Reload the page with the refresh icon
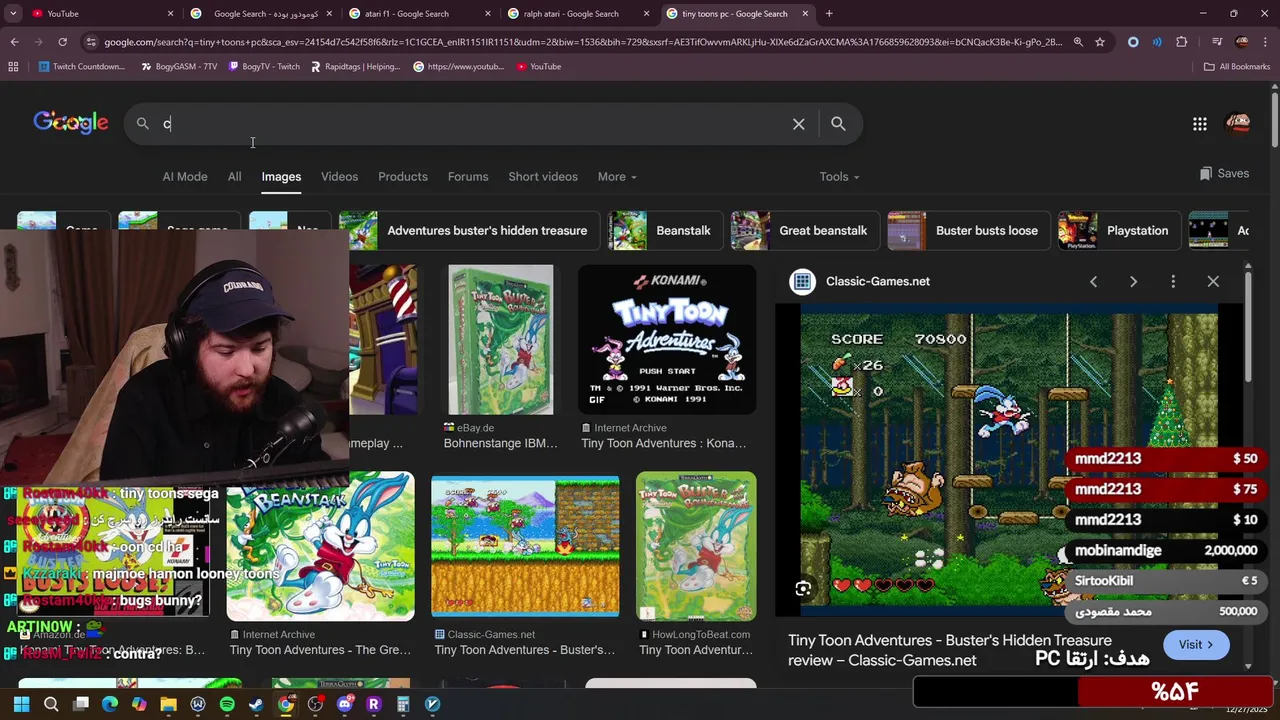Viewport: 1280px width, 720px height. 62,42
